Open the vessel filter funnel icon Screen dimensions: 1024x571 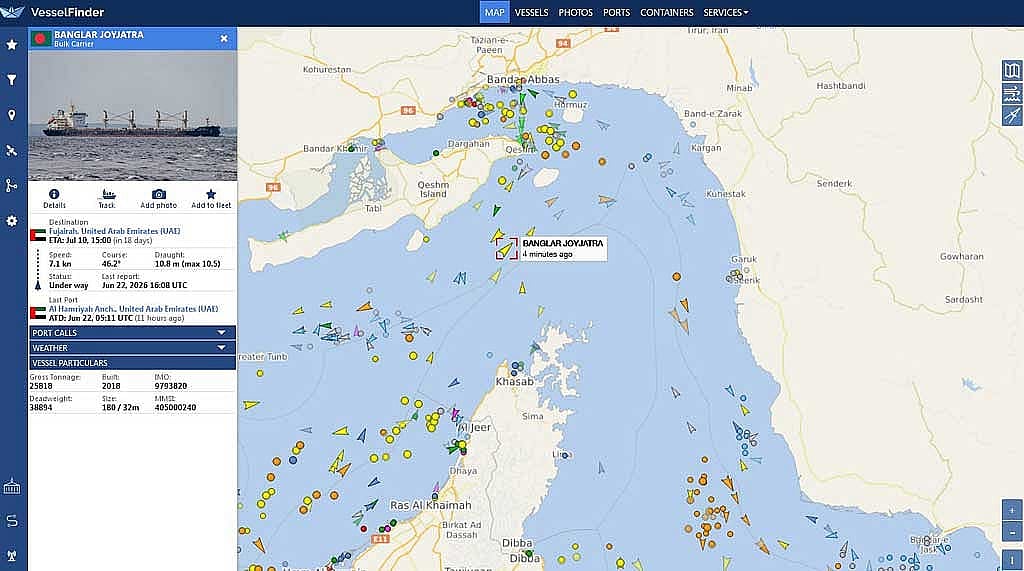12,80
